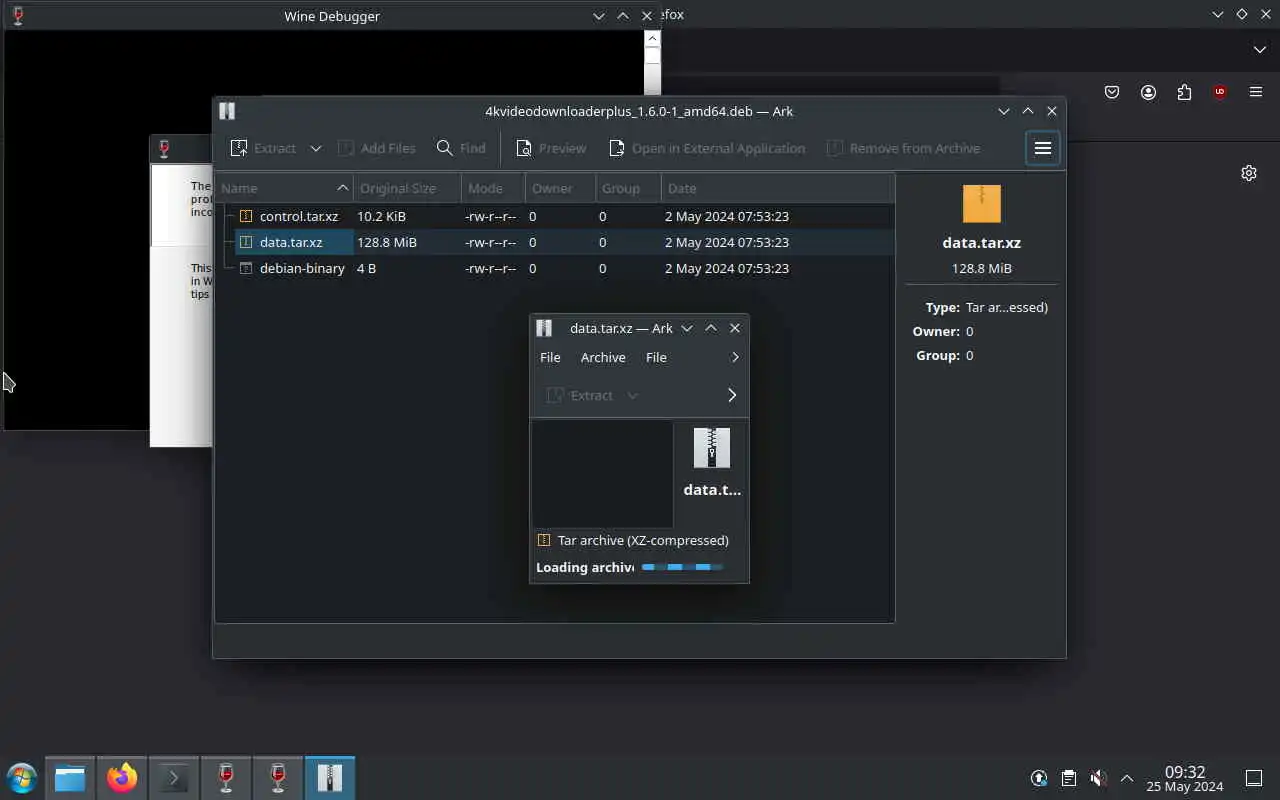The width and height of the screenshot is (1280, 800).
Task: Click Extract in the main Ark toolbar
Action: tap(263, 148)
